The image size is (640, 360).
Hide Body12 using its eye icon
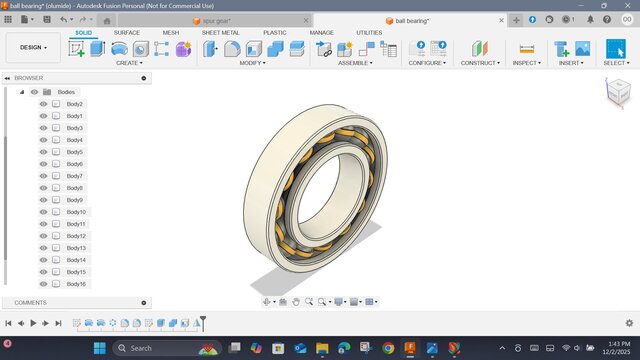point(43,236)
